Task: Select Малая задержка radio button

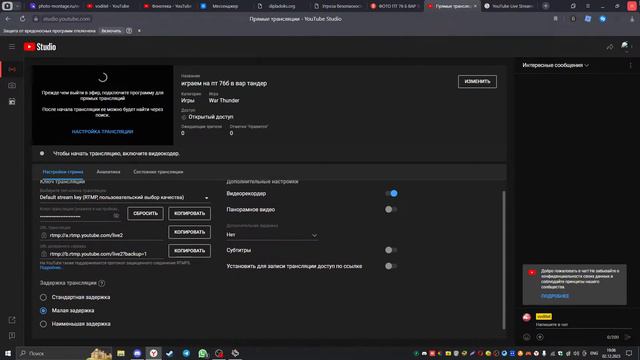Action: pos(43,311)
